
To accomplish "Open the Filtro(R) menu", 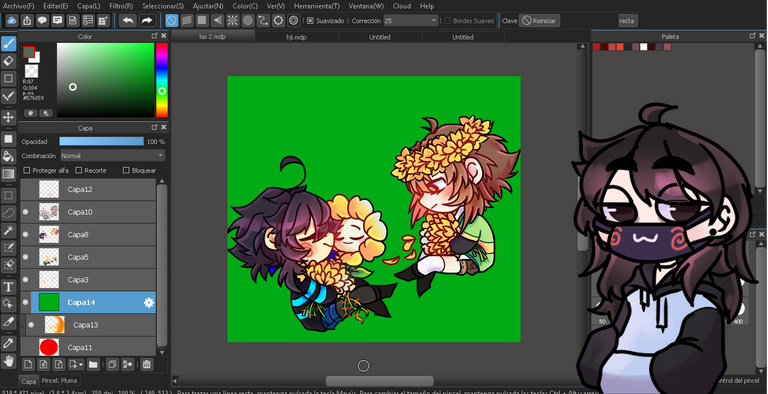I will (x=121, y=6).
